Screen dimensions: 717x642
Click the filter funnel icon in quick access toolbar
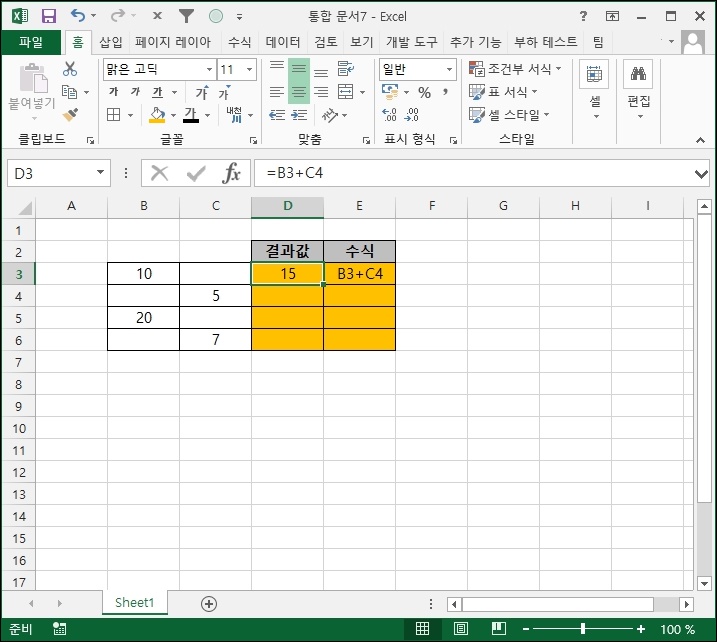[x=186, y=16]
